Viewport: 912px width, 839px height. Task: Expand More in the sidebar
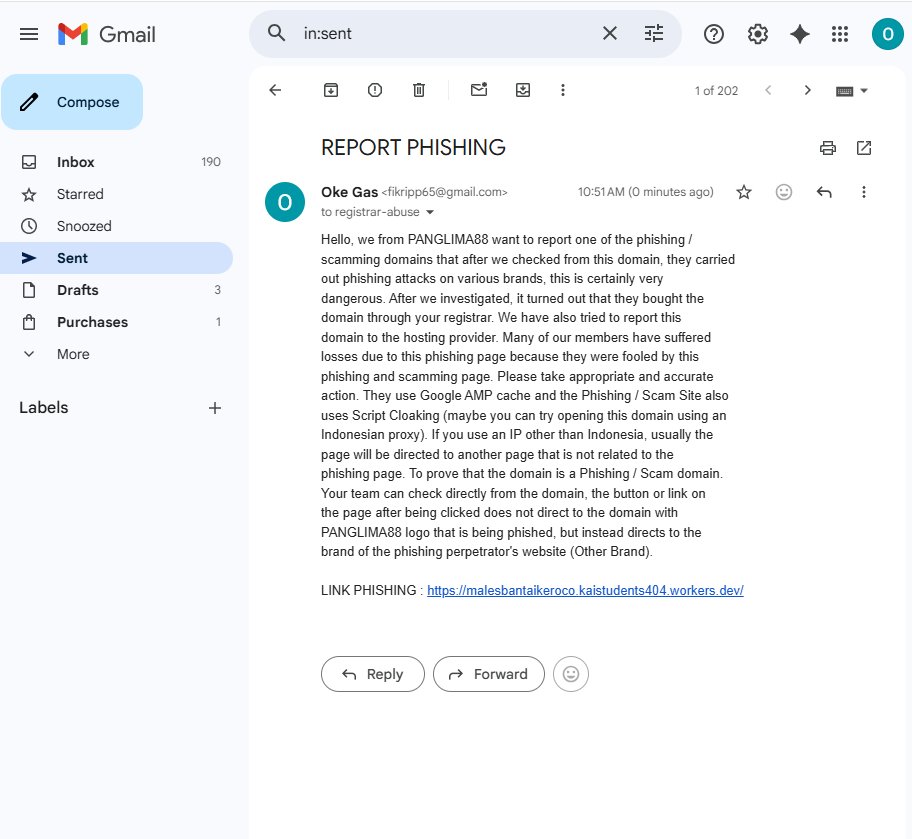pos(116,354)
